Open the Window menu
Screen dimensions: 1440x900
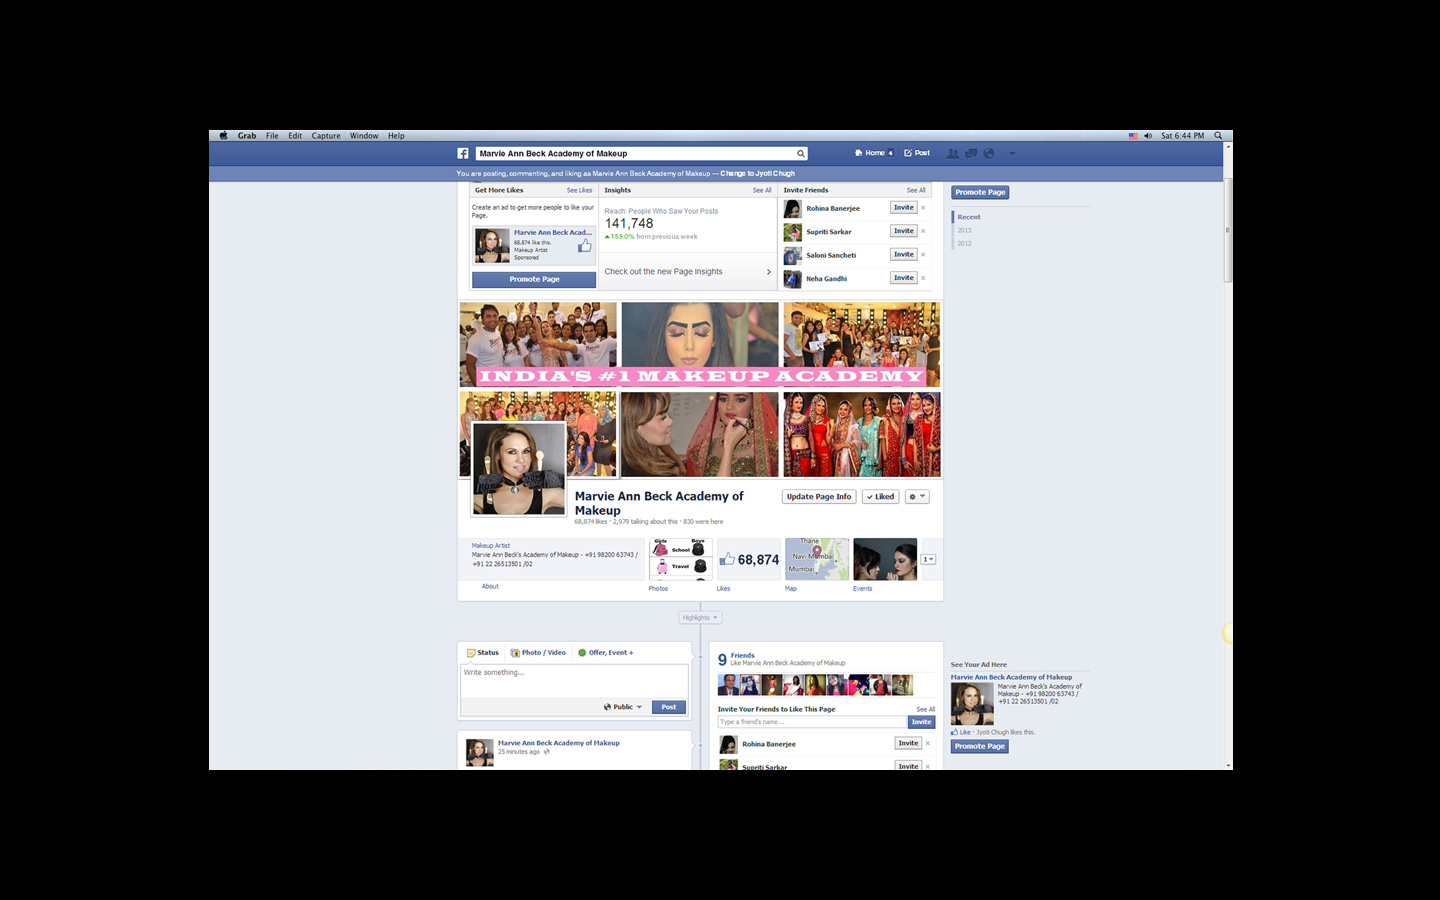[364, 136]
